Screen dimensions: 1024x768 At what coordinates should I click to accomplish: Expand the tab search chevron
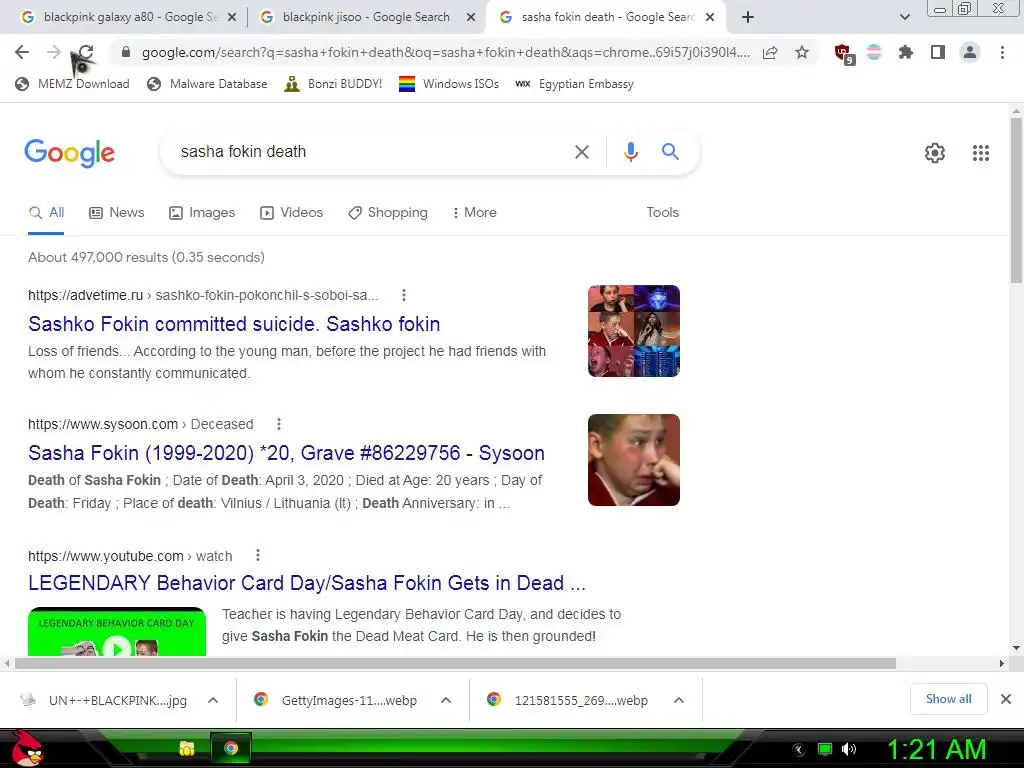904,18
